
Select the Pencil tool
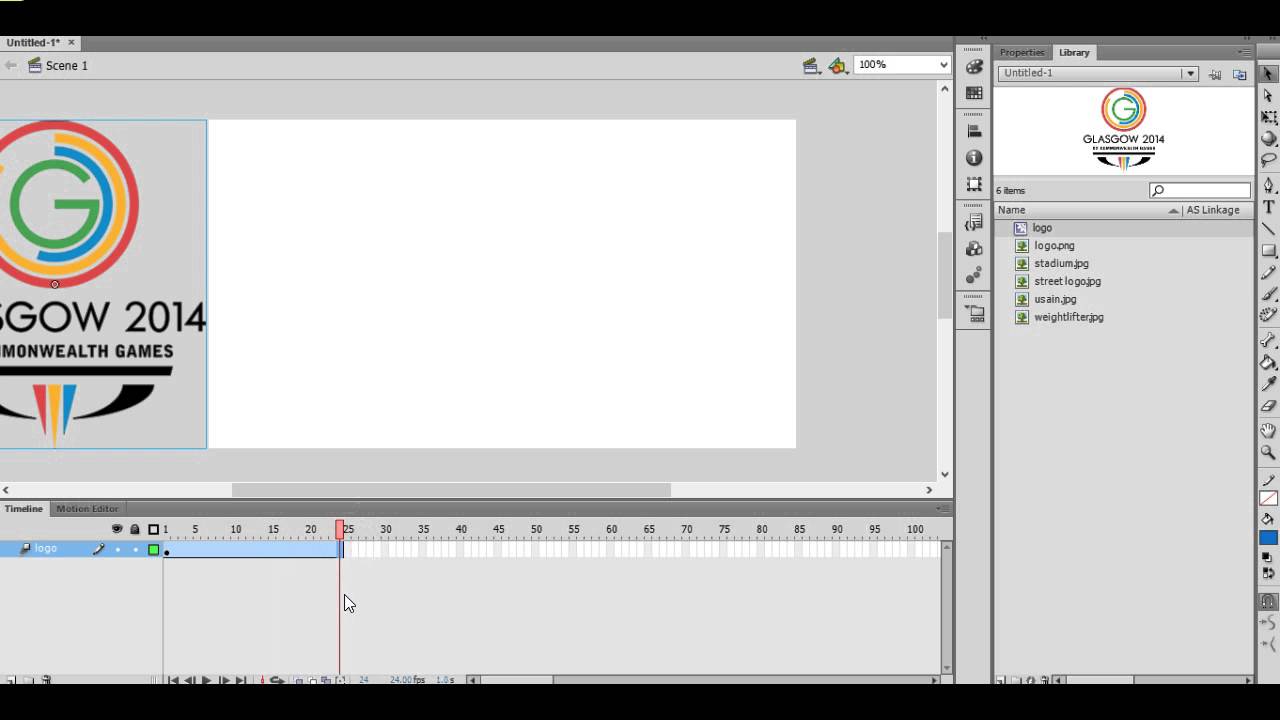tap(1268, 272)
